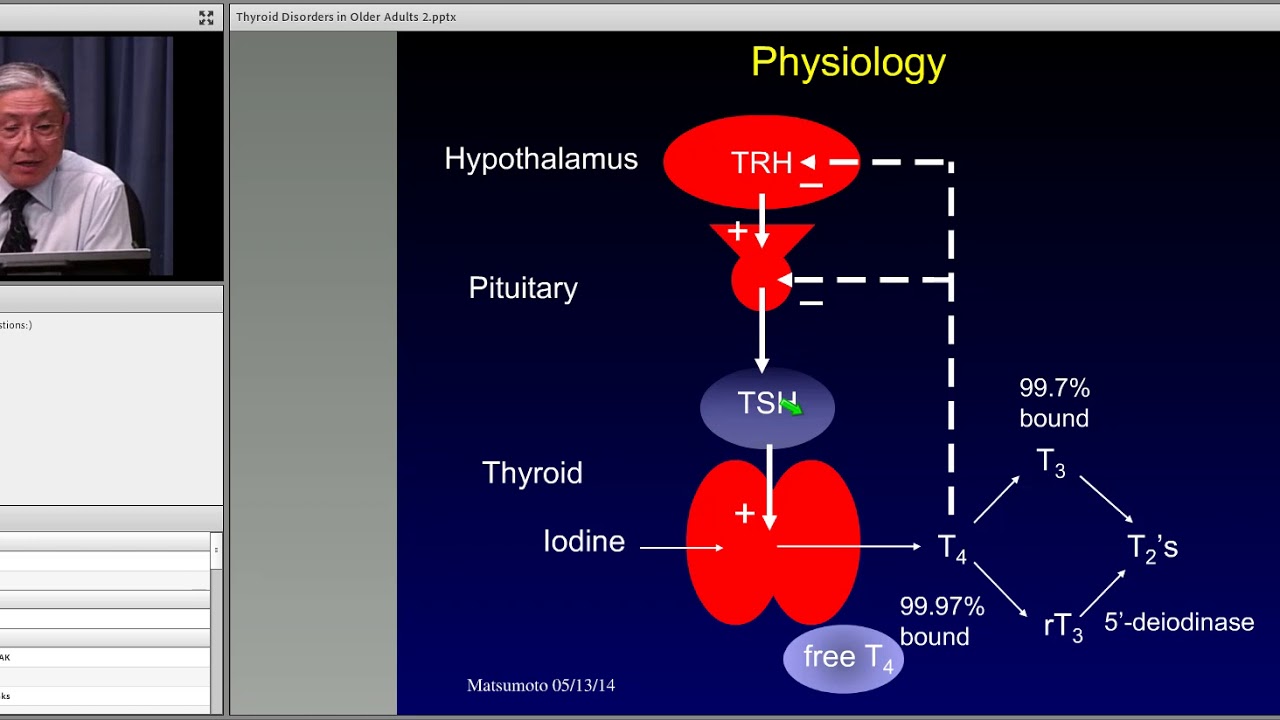Click the 'rT3' label on the slide

(1063, 627)
